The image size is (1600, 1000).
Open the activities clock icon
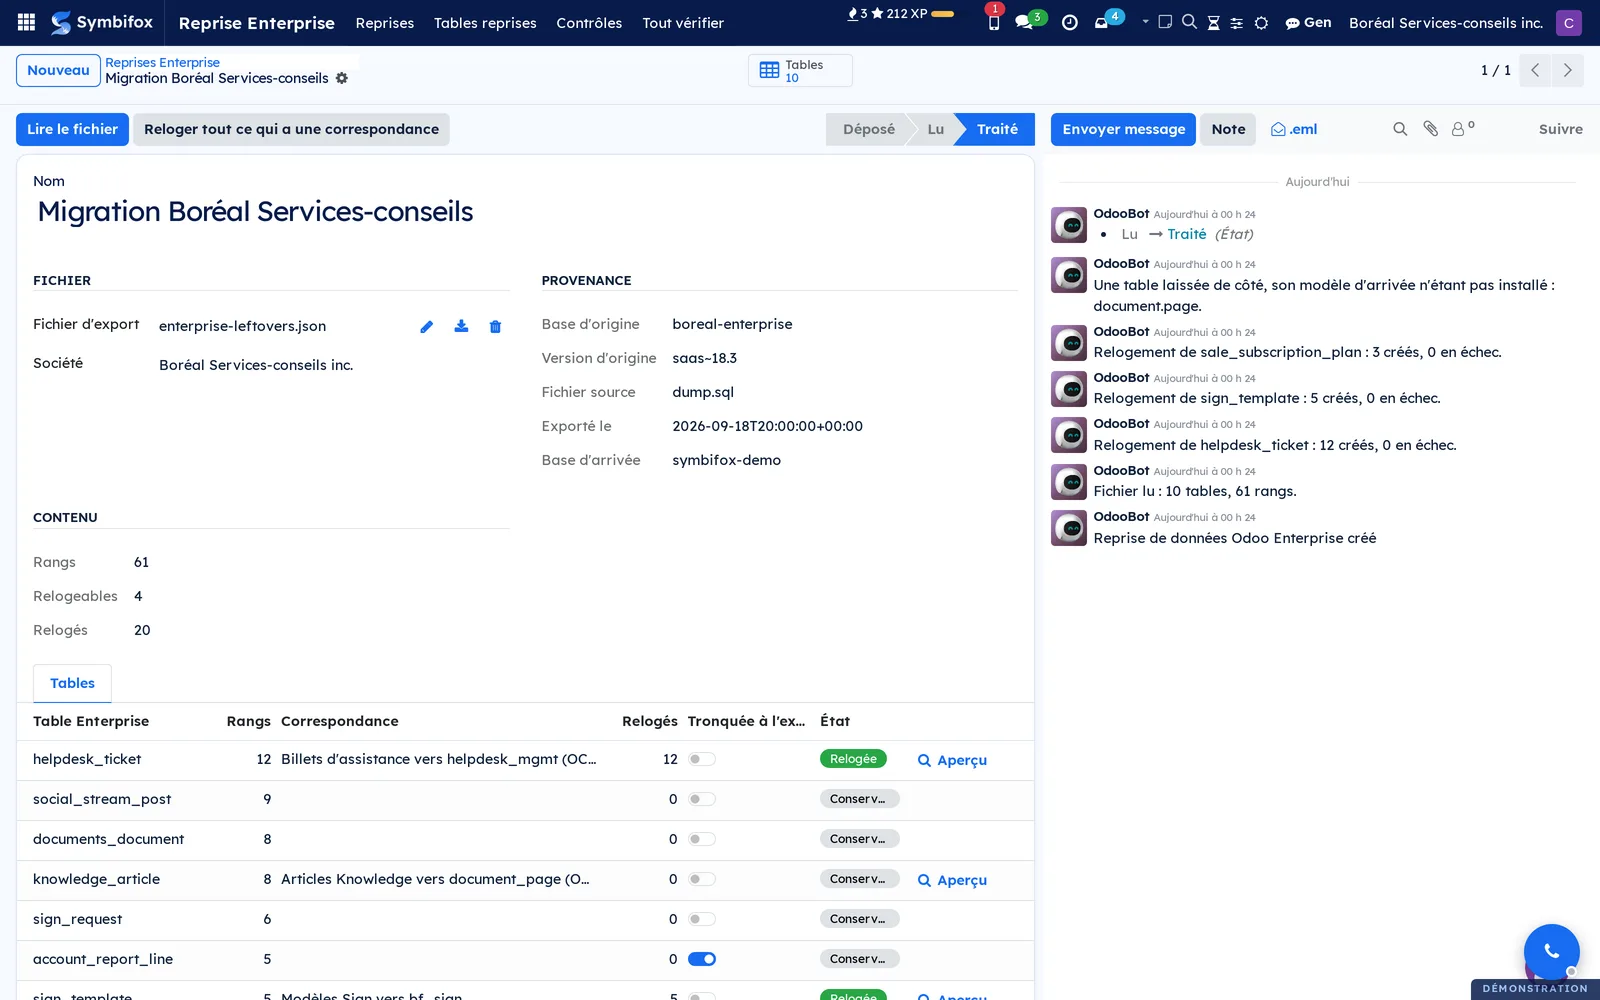[1069, 22]
